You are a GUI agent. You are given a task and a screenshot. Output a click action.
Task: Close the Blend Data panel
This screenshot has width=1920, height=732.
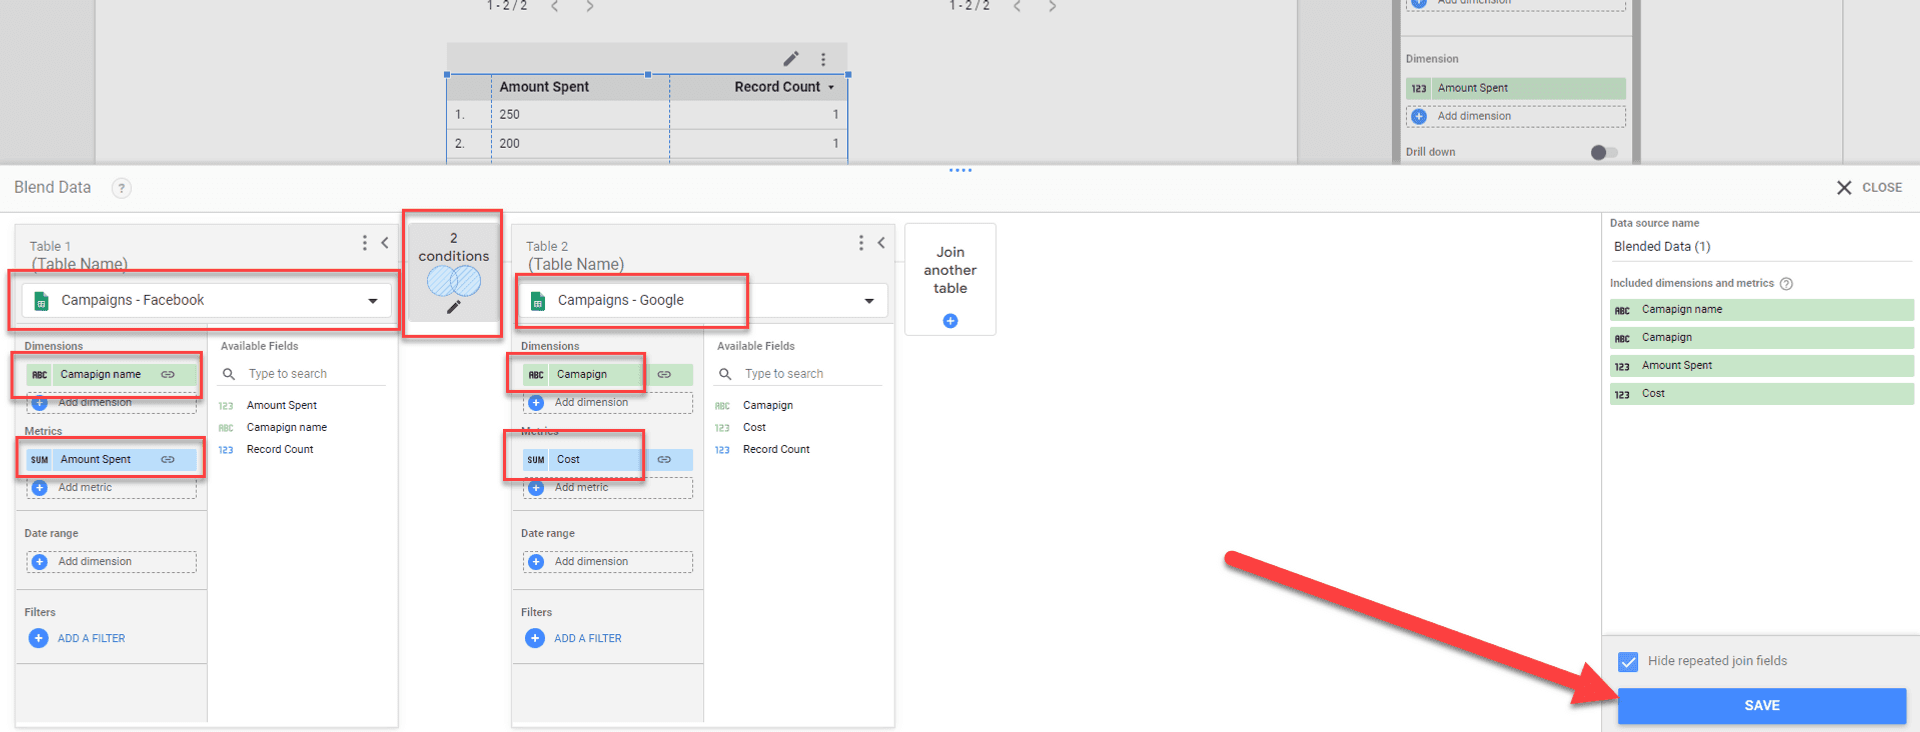tap(1869, 188)
